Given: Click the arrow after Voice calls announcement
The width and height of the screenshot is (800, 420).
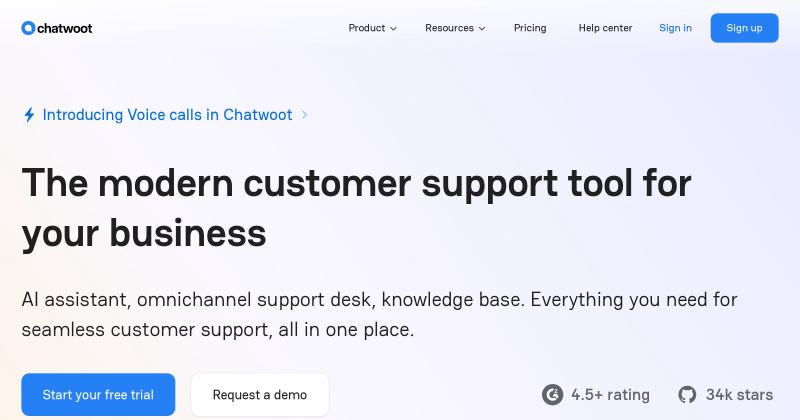Looking at the screenshot, I should click(x=305, y=115).
